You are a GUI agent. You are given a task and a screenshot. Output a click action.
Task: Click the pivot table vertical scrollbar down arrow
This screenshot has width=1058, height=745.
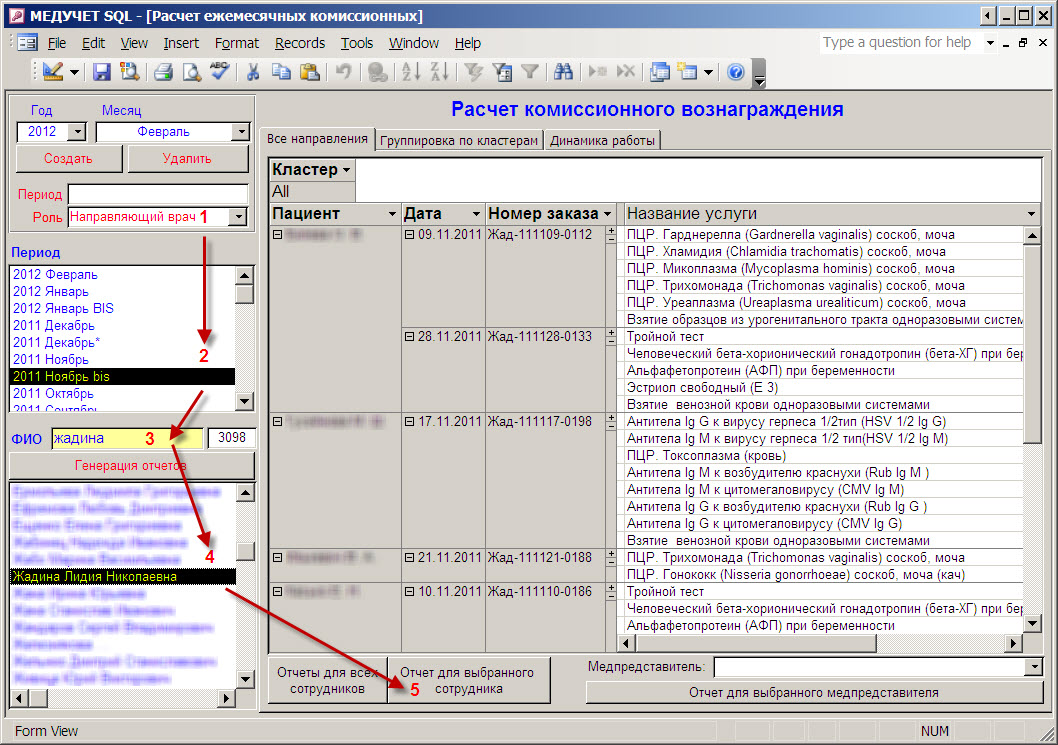click(x=1032, y=624)
